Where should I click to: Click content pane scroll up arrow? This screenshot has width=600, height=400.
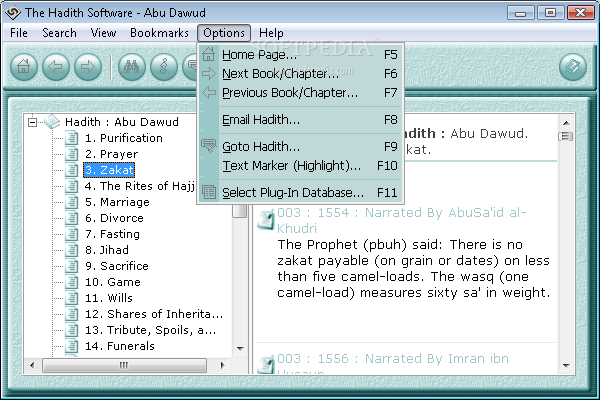click(566, 122)
